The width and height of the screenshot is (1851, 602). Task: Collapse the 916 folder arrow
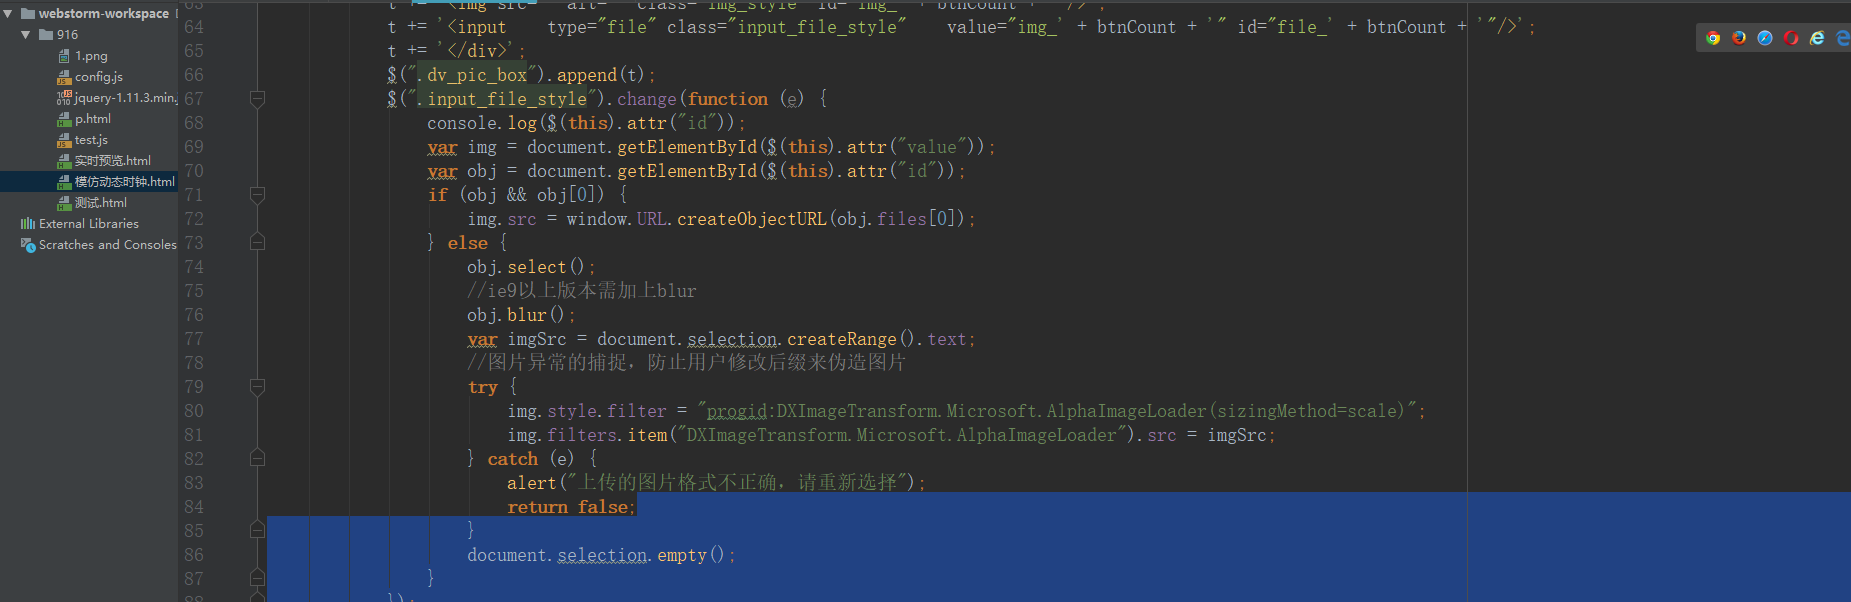click(26, 35)
